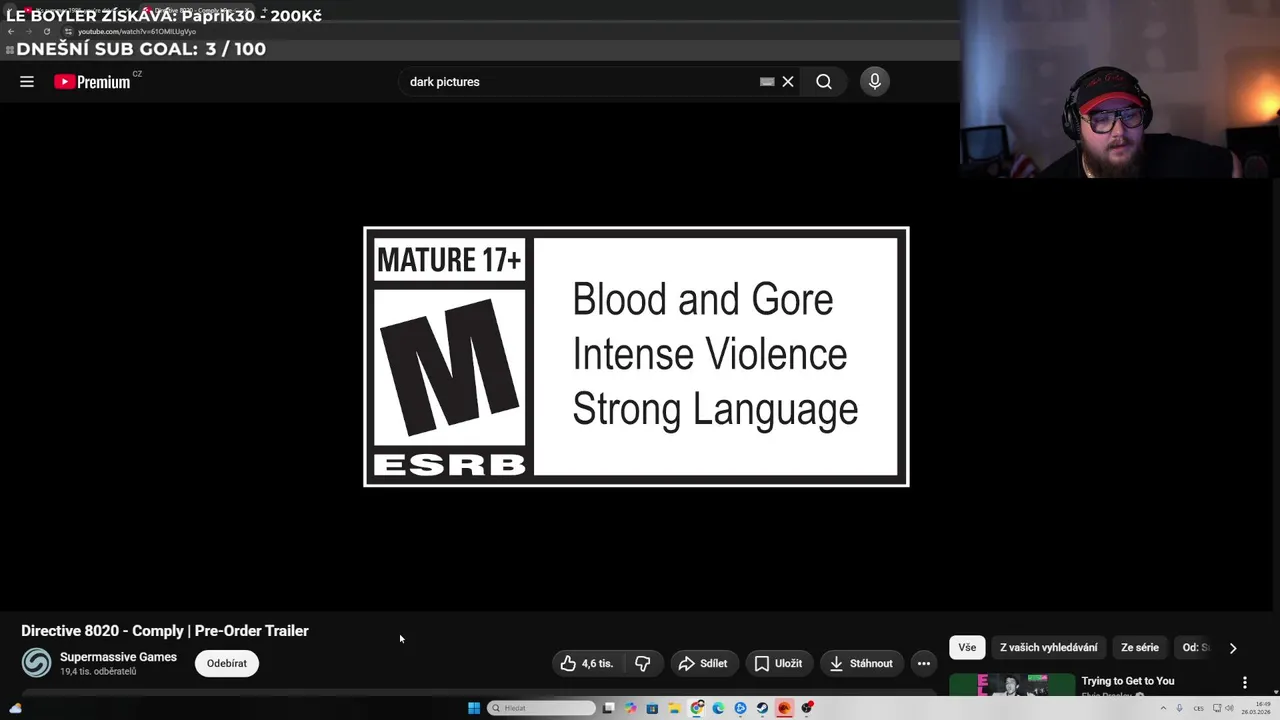Open the Supermassive Games channel name link
The width and height of the screenshot is (1280, 720).
point(118,657)
